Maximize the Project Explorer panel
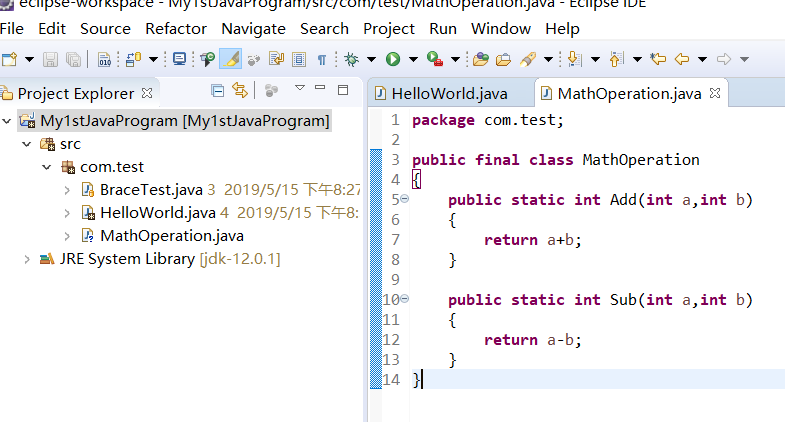Screen dimensions: 785x422 click(x=343, y=90)
